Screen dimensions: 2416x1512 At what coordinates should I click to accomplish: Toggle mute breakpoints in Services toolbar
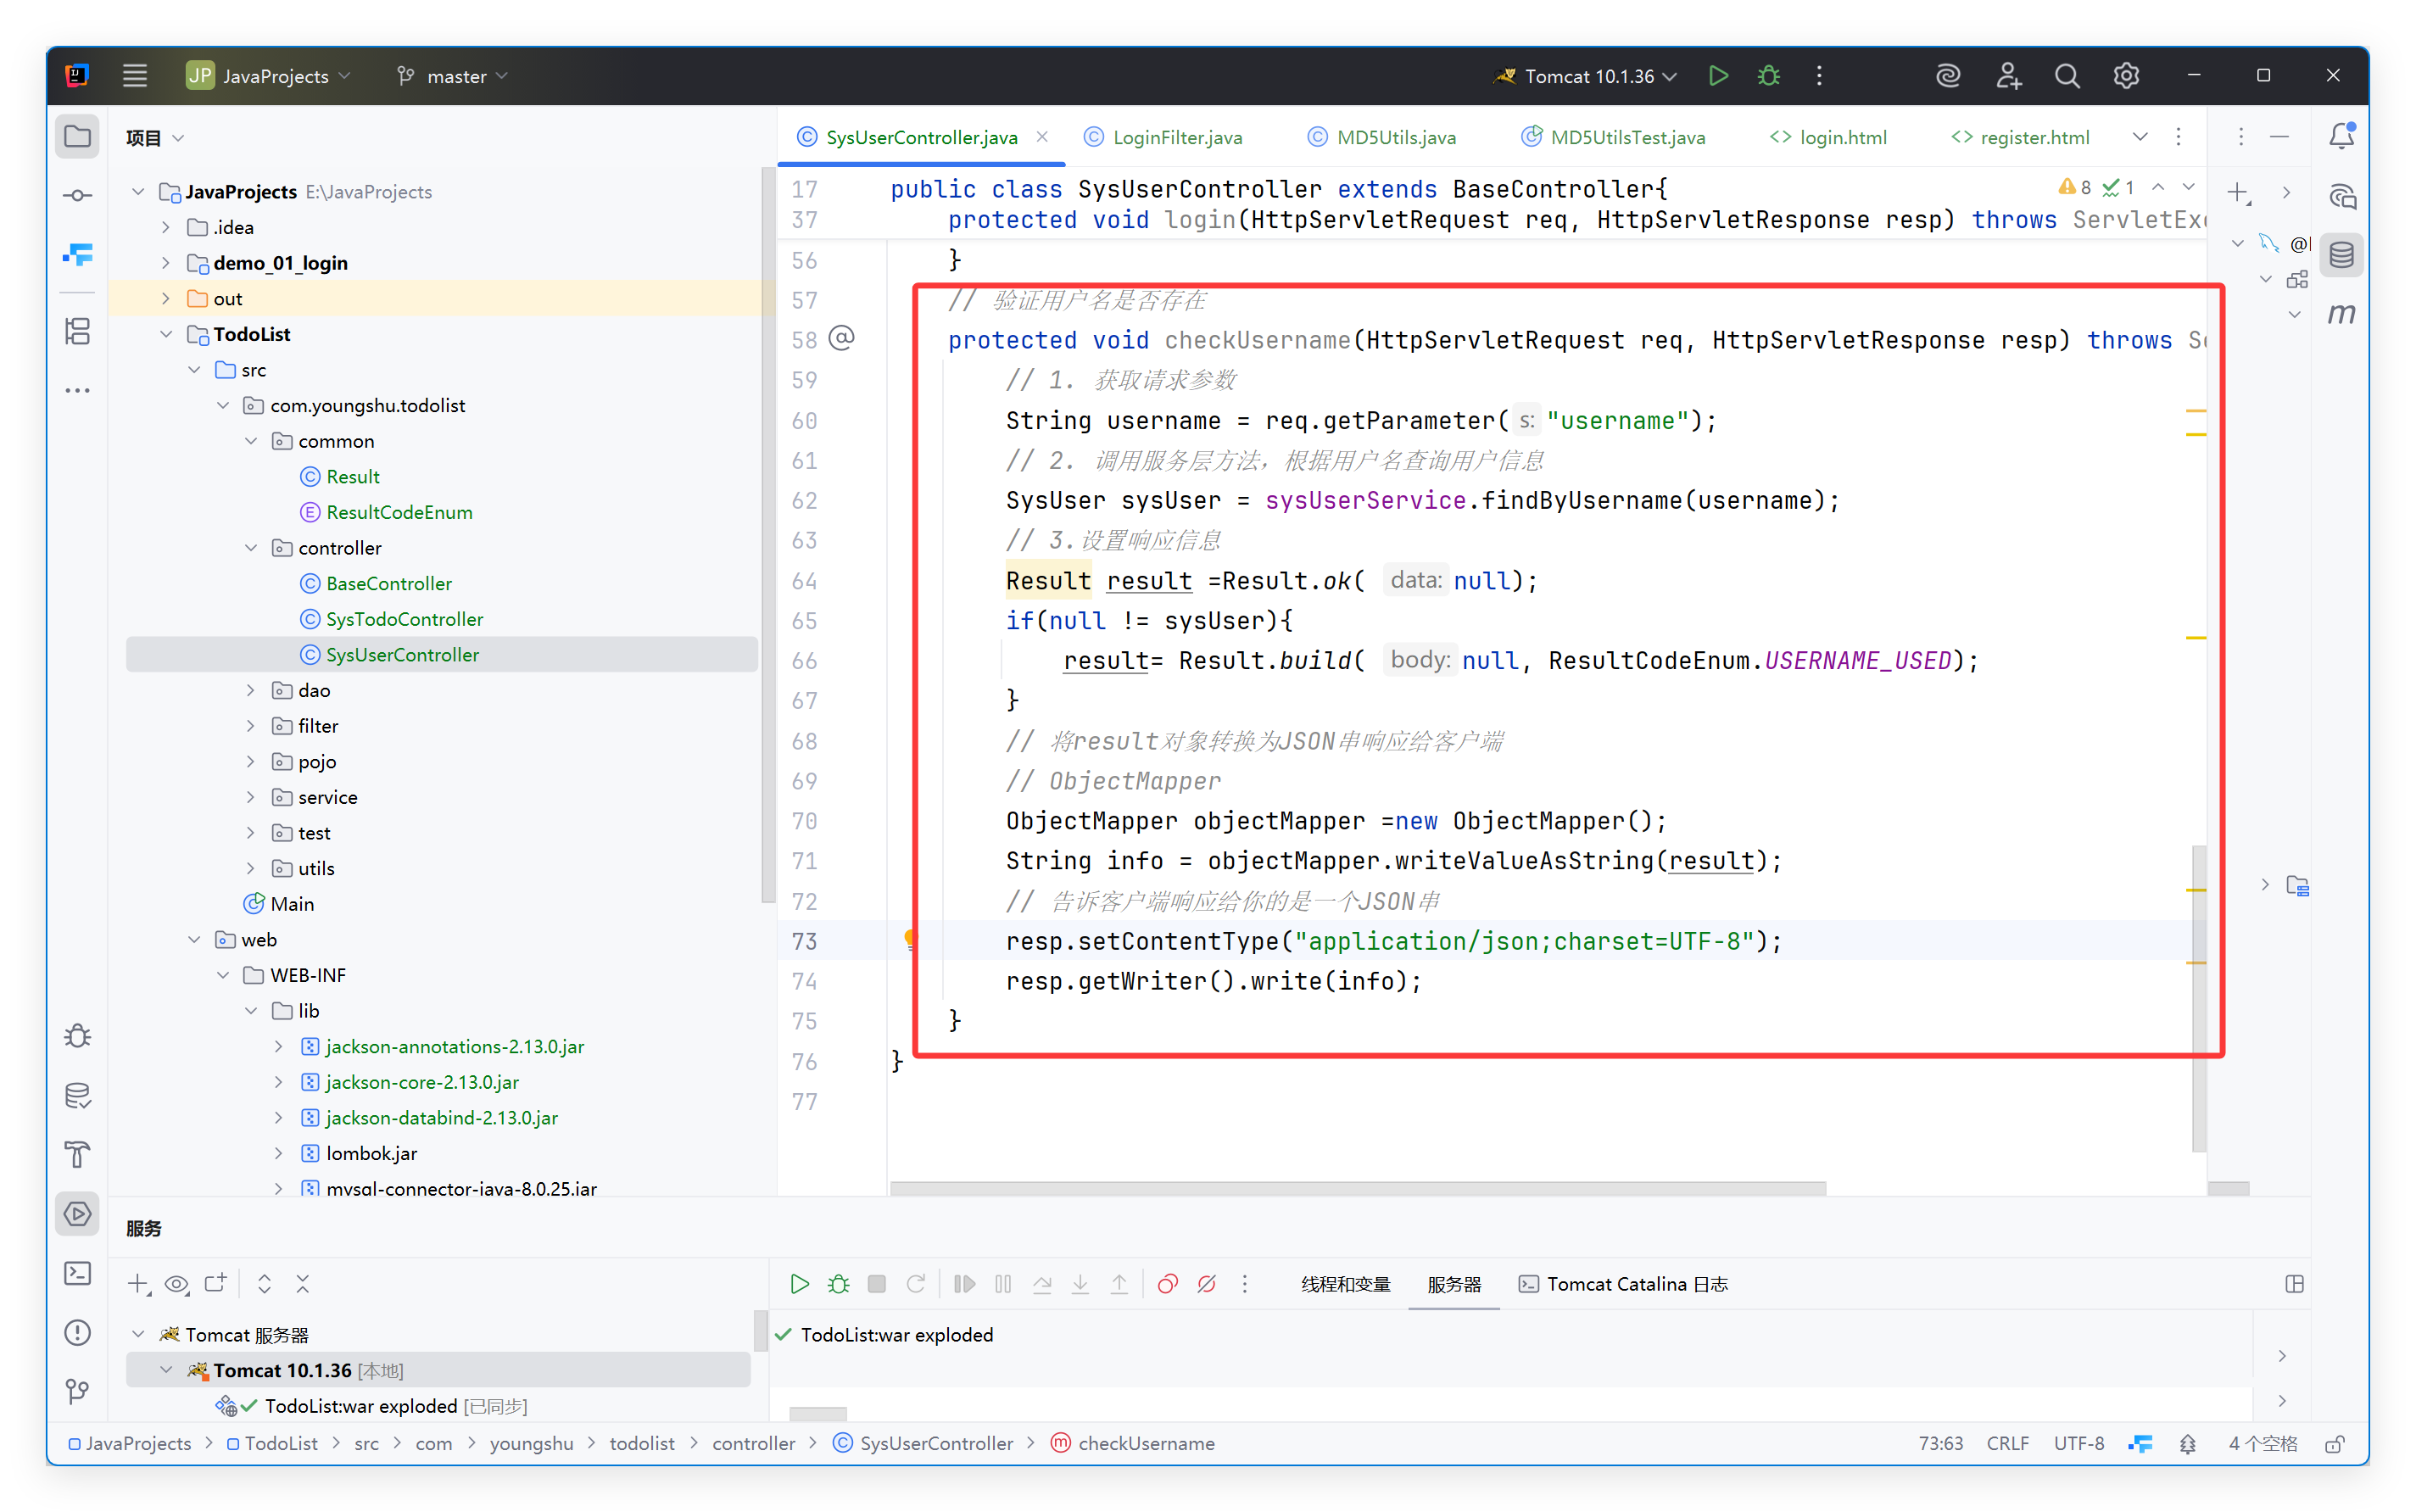coord(1207,1284)
